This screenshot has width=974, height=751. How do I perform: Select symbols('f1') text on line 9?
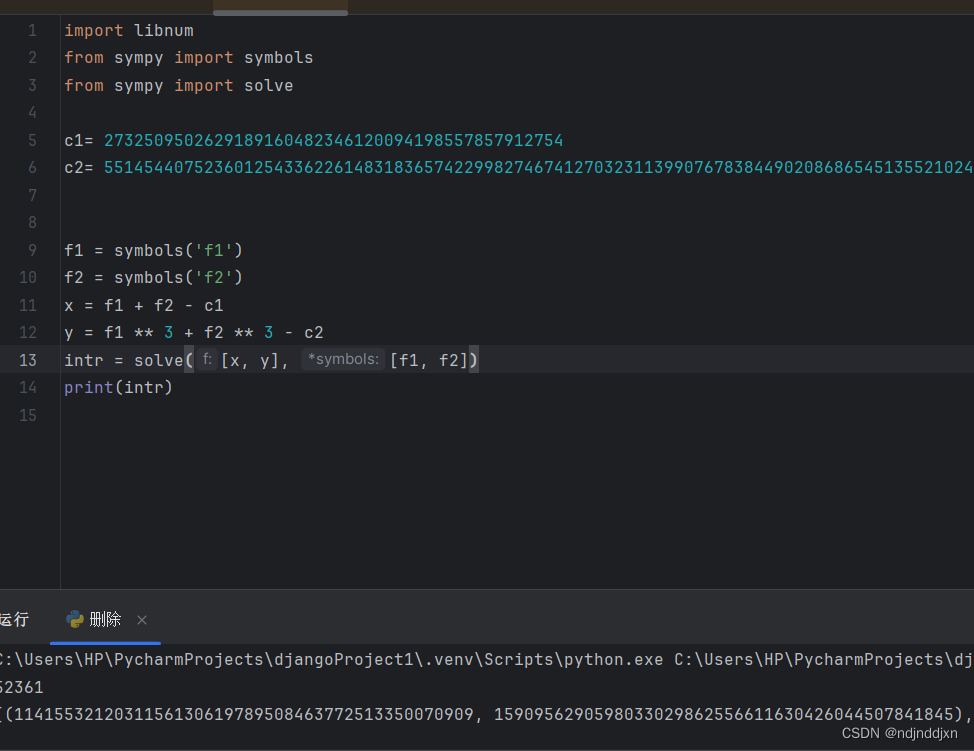click(181, 250)
